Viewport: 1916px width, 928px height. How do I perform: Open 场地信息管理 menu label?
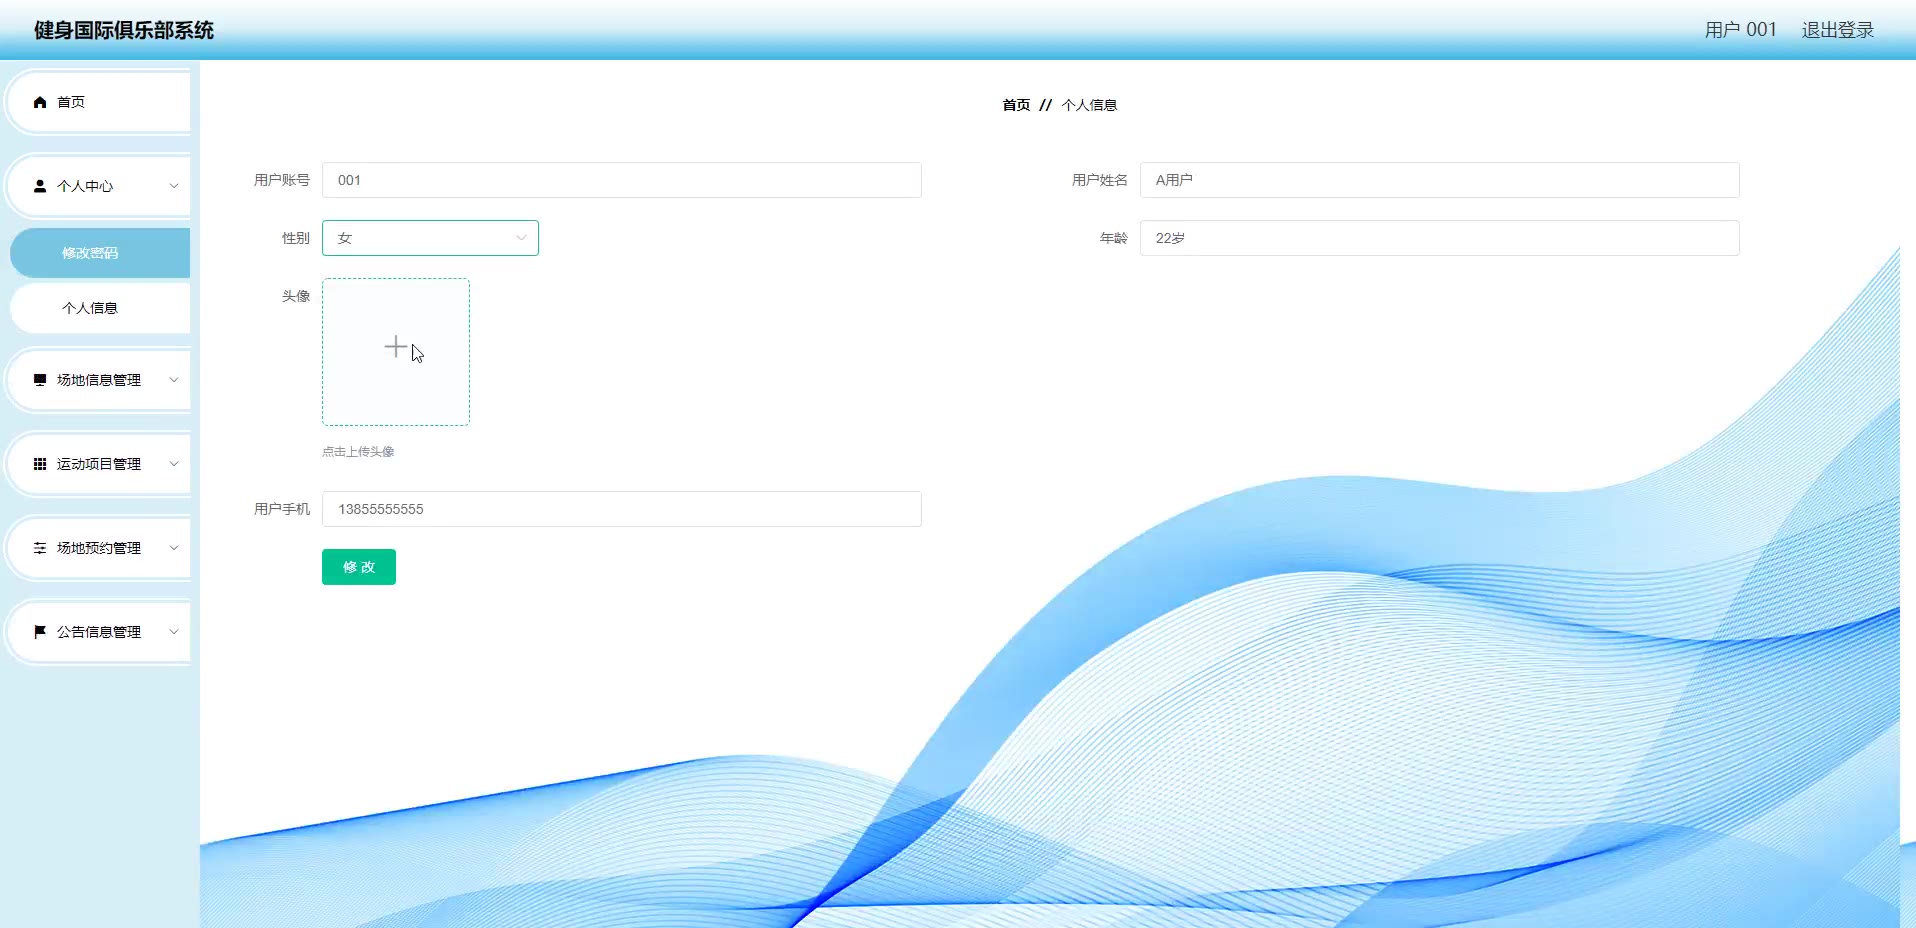(99, 380)
